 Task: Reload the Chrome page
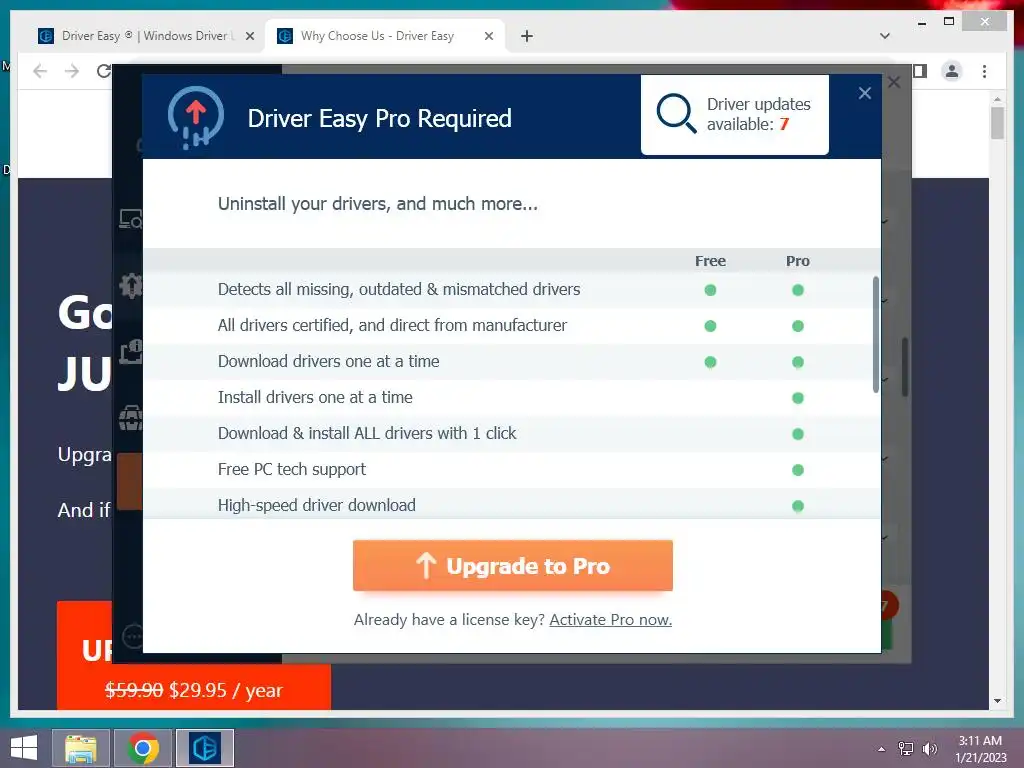pyautogui.click(x=103, y=71)
